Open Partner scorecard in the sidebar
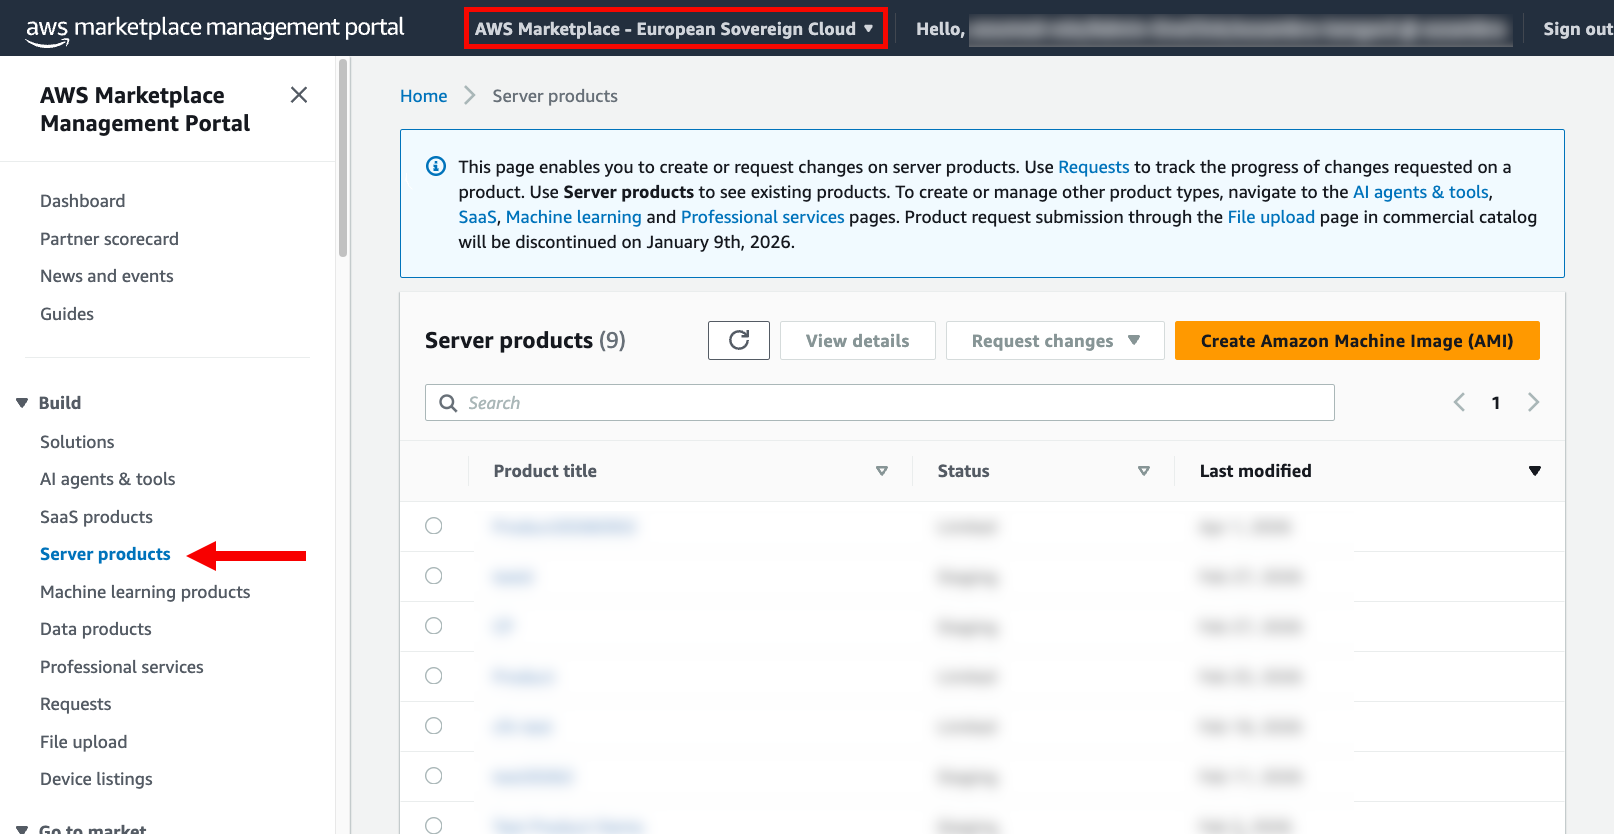Viewport: 1614px width, 834px height. pyautogui.click(x=109, y=239)
